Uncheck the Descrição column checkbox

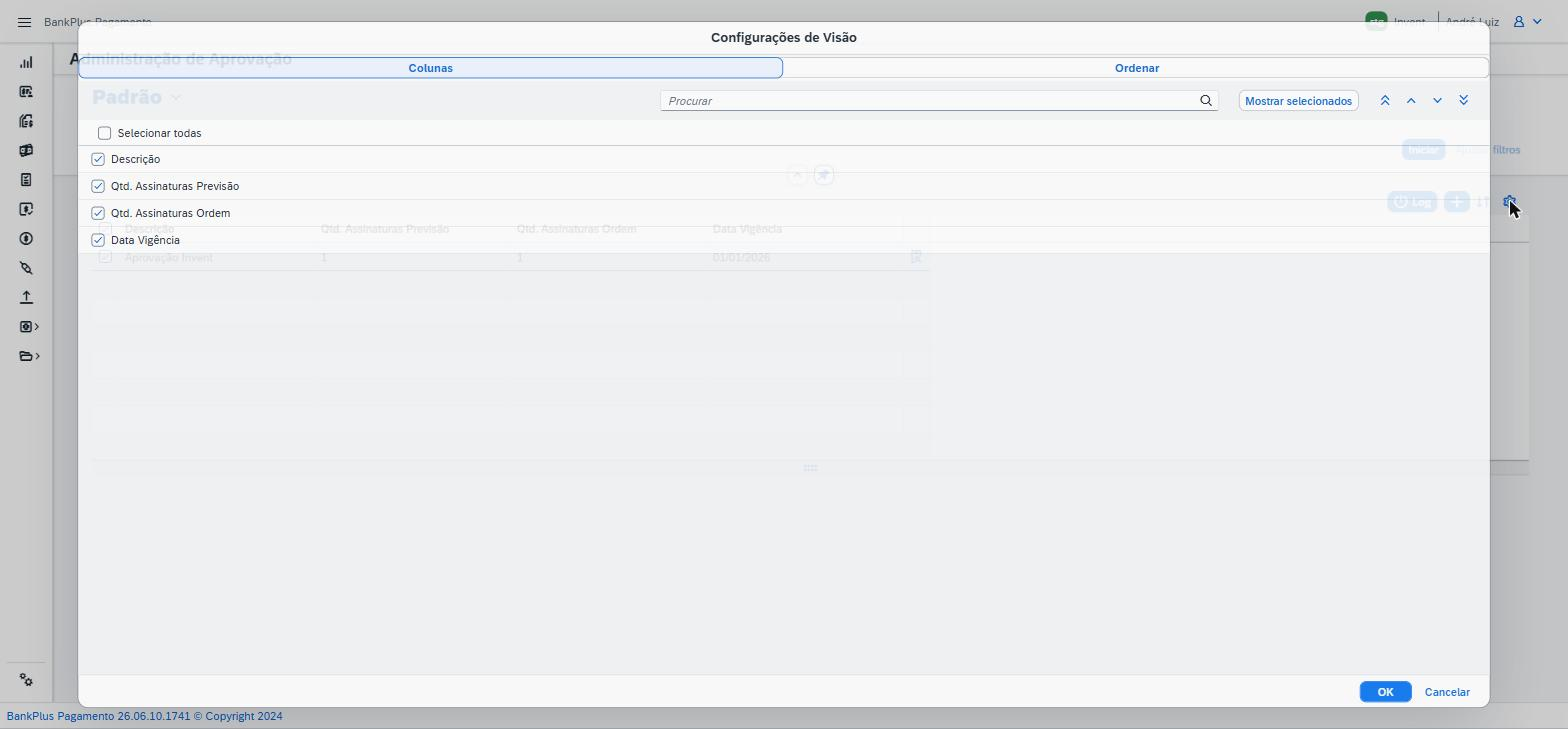click(x=98, y=159)
